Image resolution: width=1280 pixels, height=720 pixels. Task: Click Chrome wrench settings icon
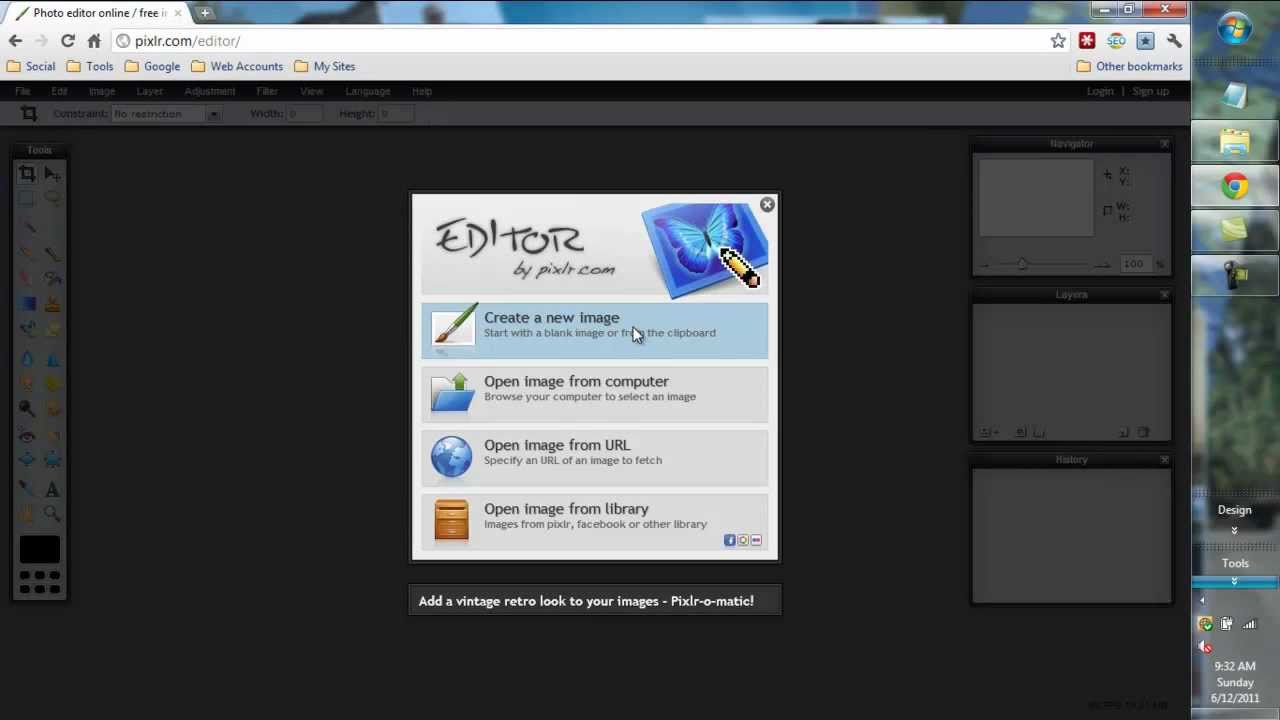tap(1174, 41)
